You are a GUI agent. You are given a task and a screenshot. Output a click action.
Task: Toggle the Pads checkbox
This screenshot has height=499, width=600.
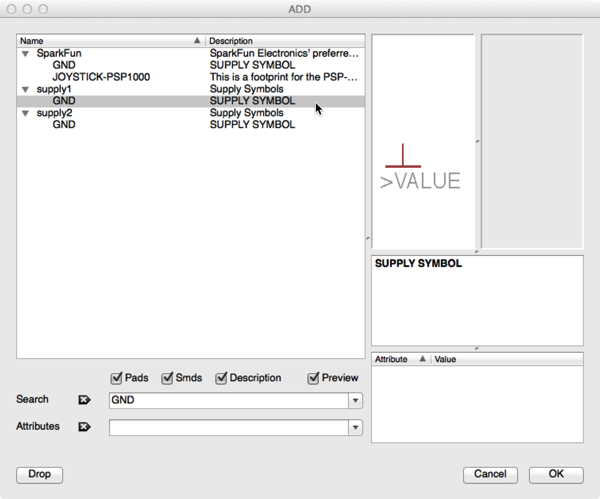pos(116,378)
